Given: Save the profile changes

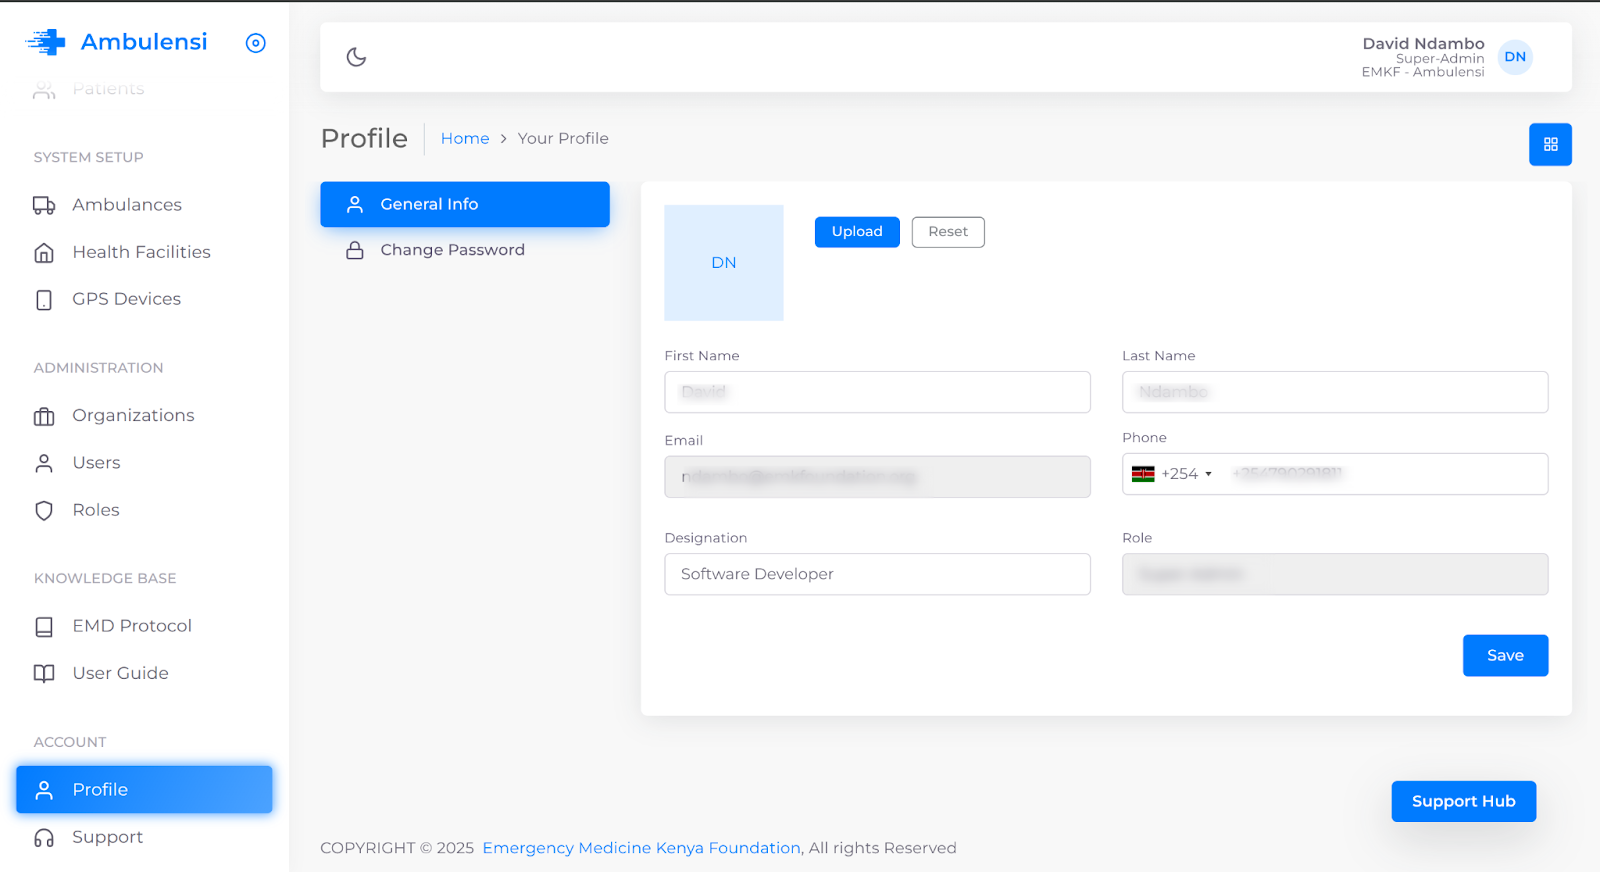Looking at the screenshot, I should click(1505, 656).
